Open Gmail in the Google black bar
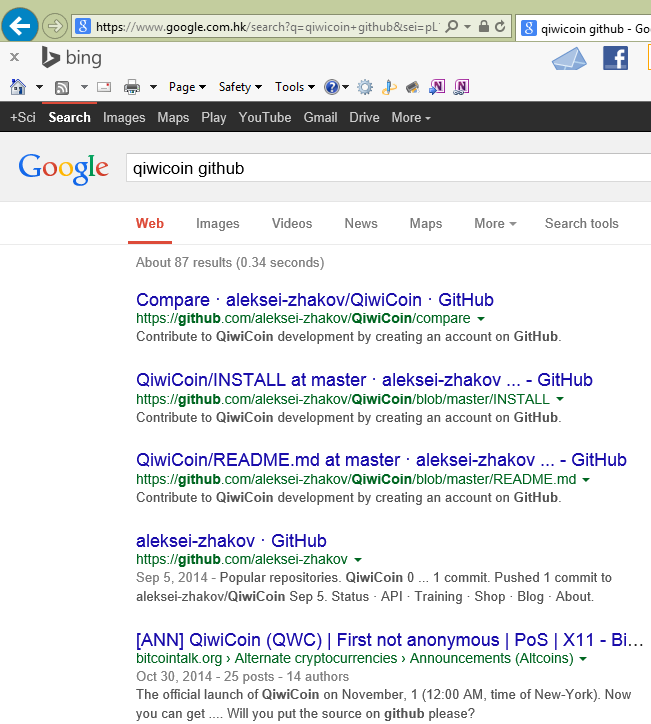This screenshot has height=724, width=651. [x=320, y=117]
